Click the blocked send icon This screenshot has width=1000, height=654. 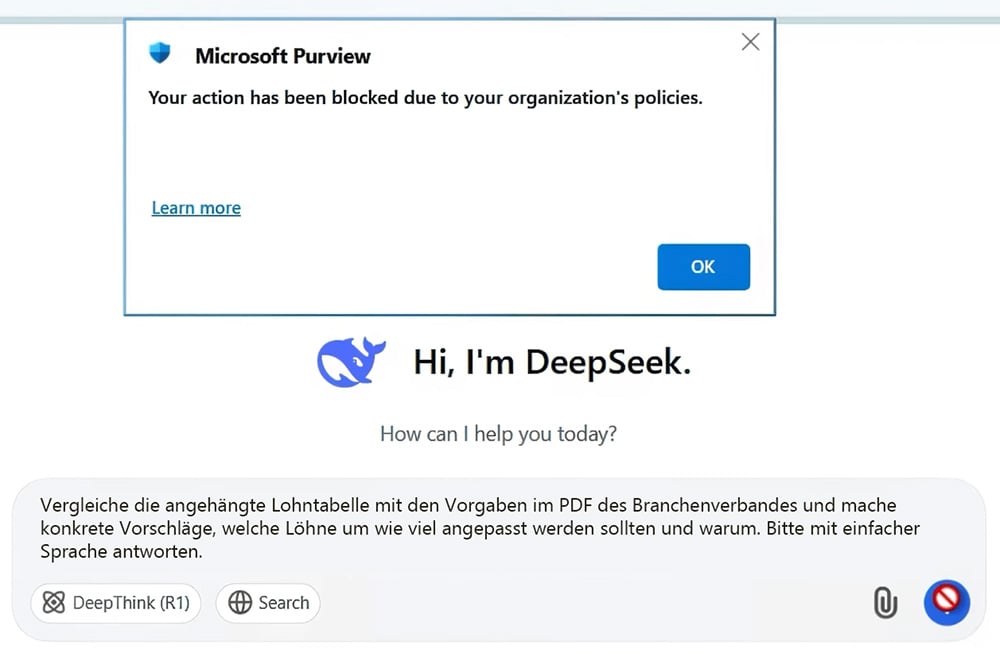pos(946,603)
